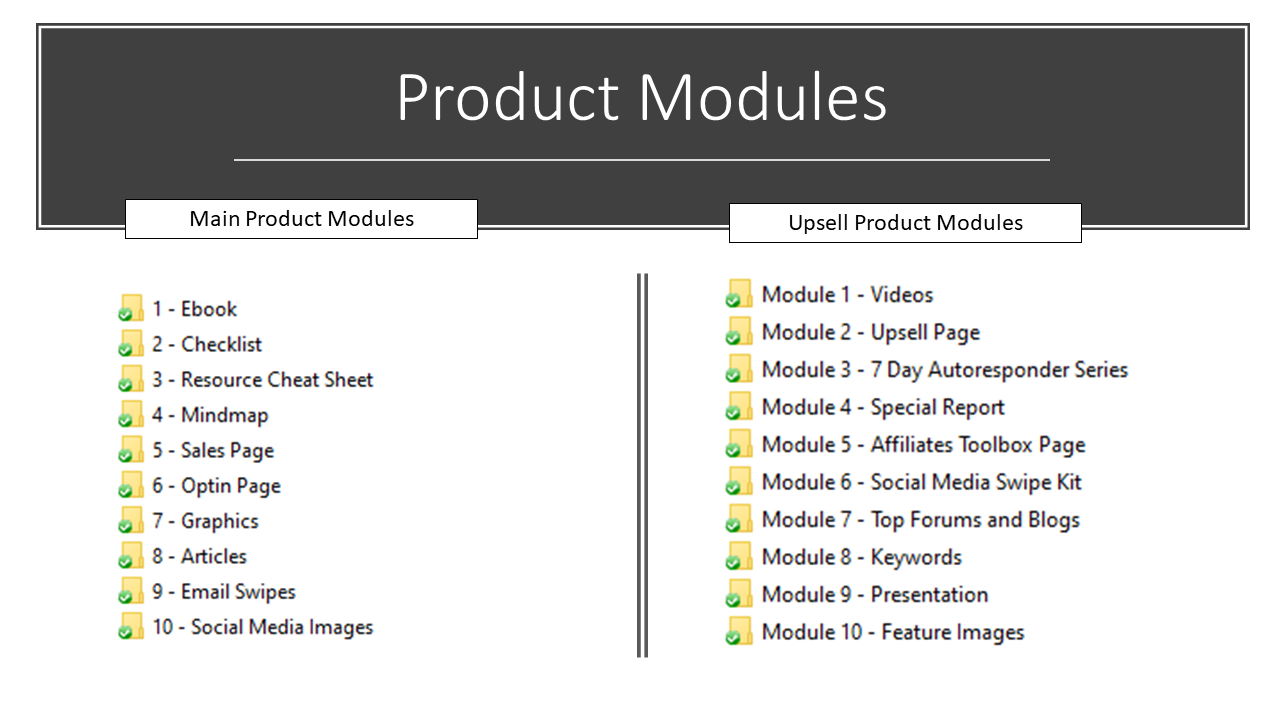Open the folder icon beside 9 - Email Swipes

[x=131, y=591]
